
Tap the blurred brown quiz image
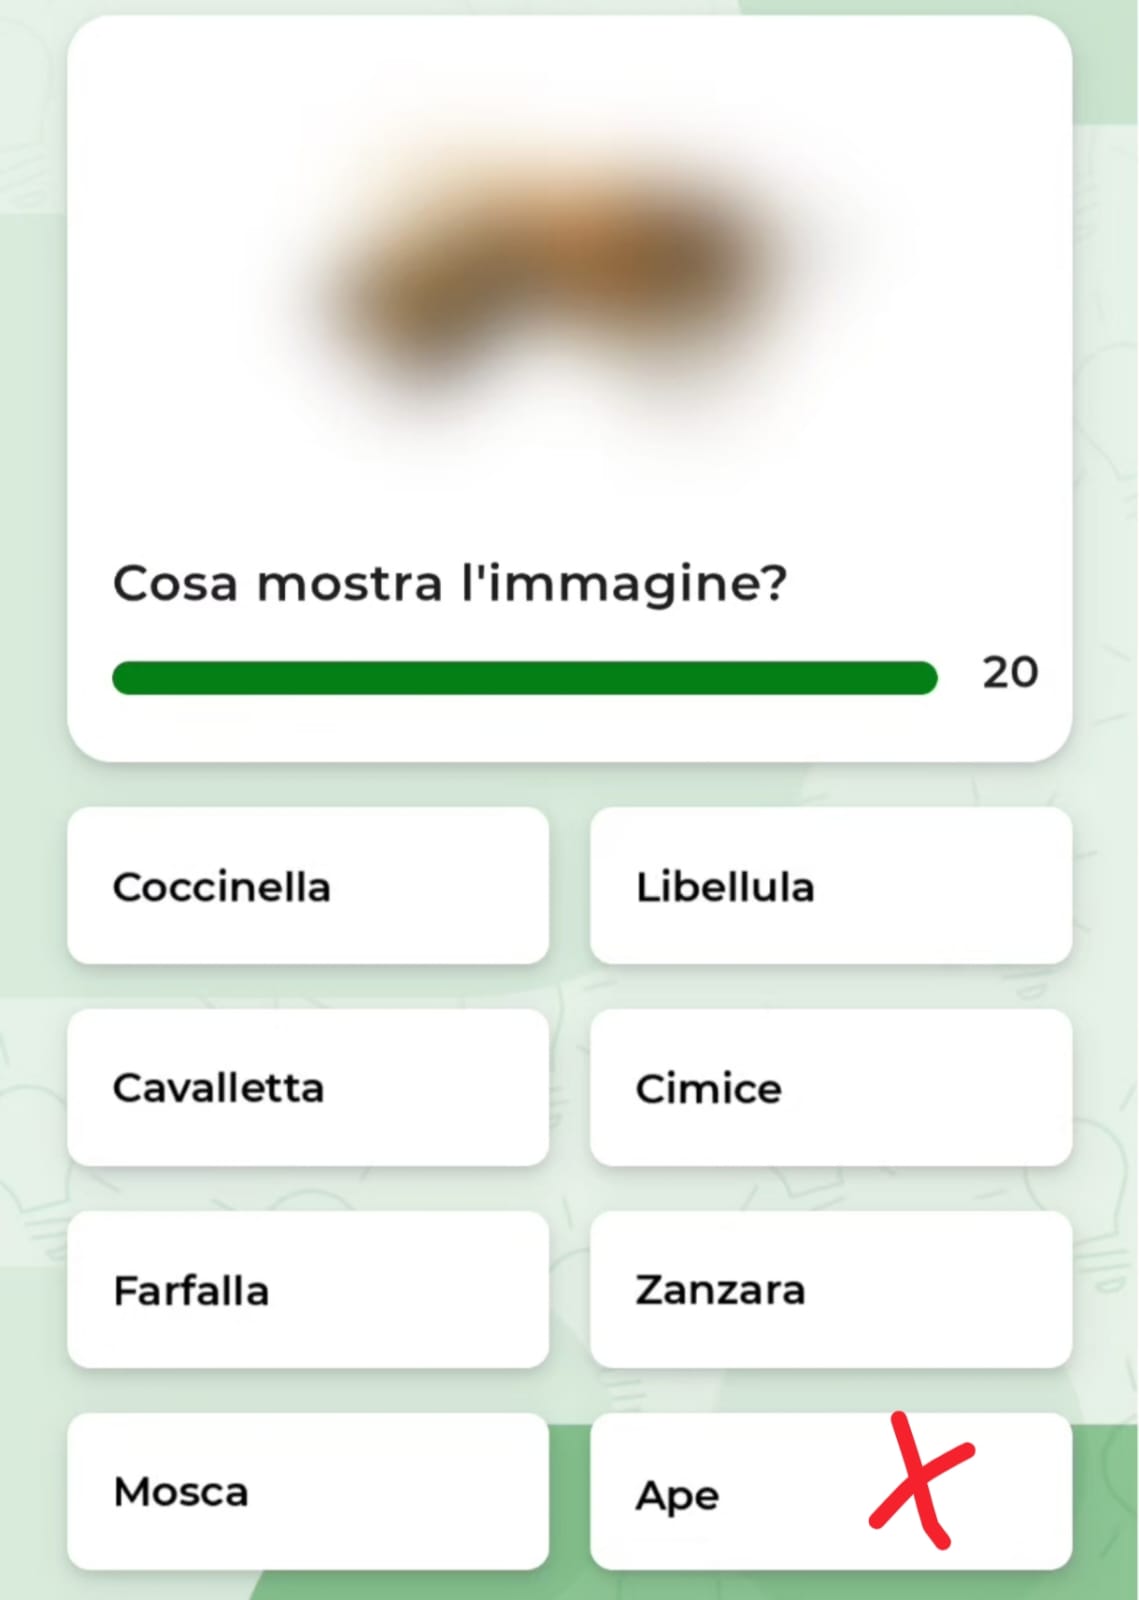(560, 270)
